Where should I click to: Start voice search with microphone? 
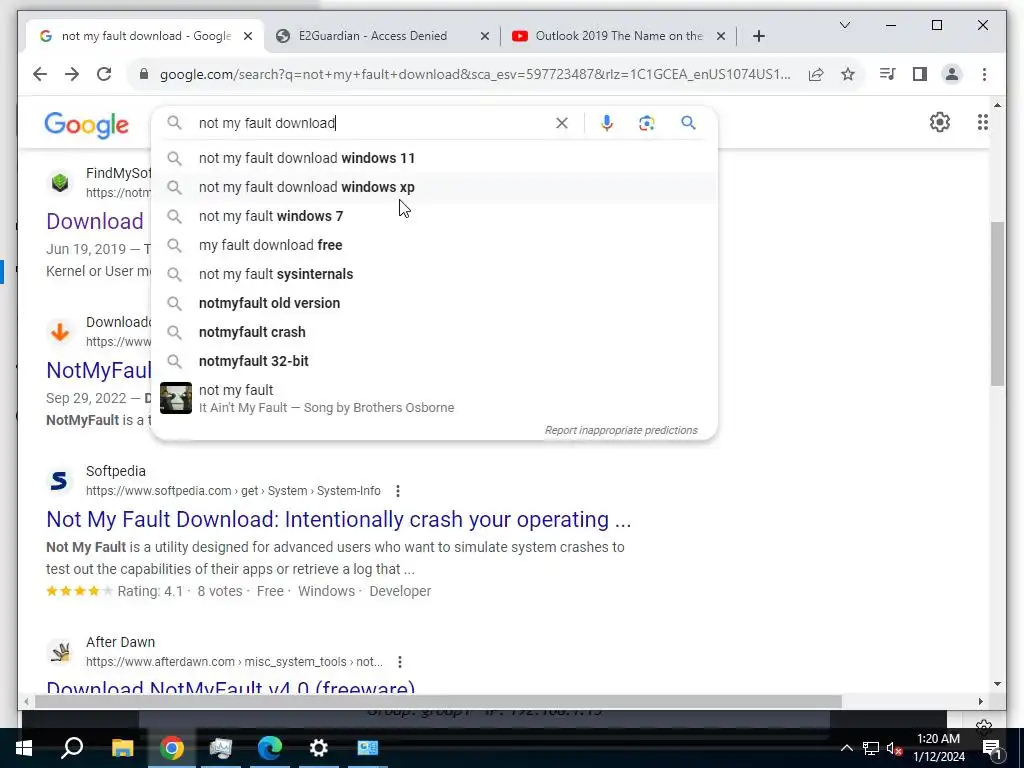(x=607, y=123)
